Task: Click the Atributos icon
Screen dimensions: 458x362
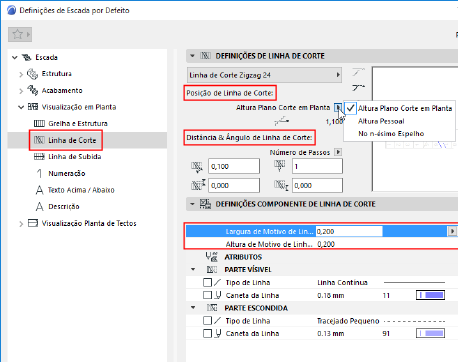Action: [211, 257]
